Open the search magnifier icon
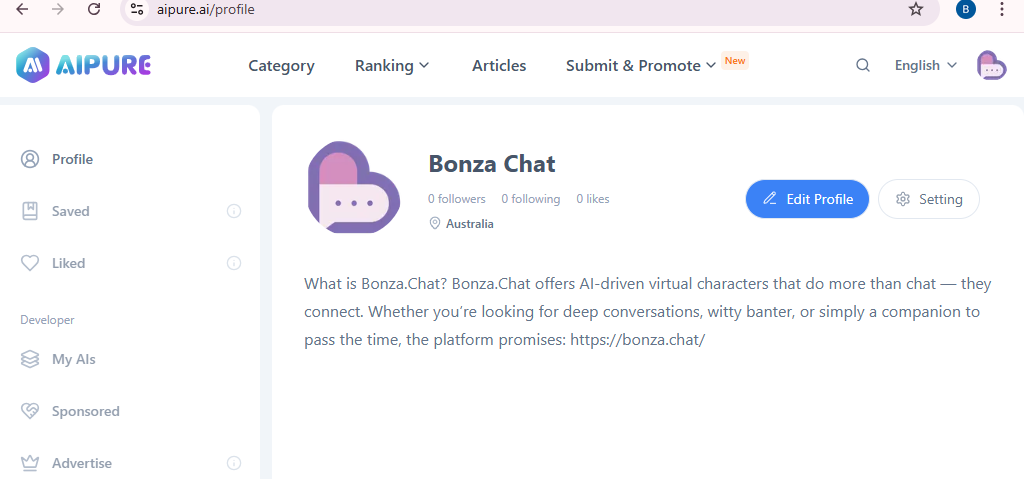 click(863, 65)
